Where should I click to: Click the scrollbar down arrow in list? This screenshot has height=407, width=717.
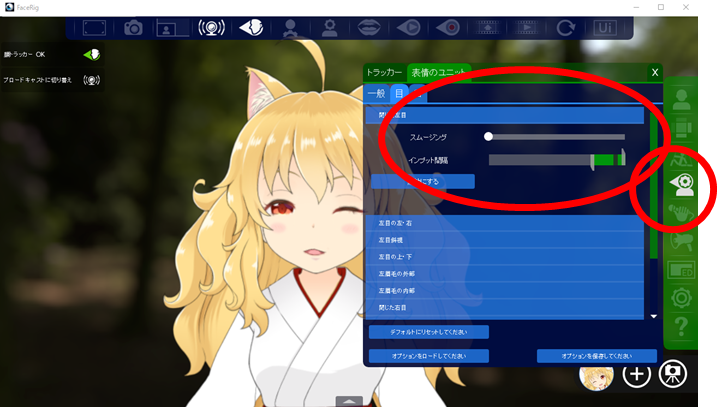coord(654,316)
